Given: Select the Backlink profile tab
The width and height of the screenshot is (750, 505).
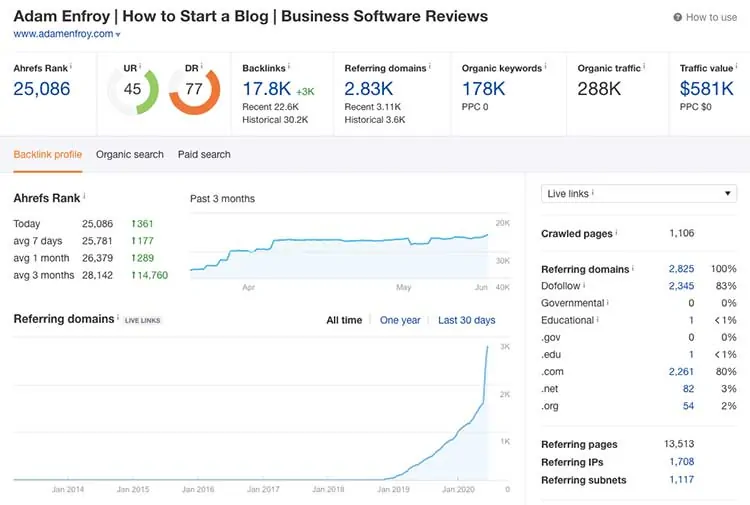Looking at the screenshot, I should pos(47,154).
